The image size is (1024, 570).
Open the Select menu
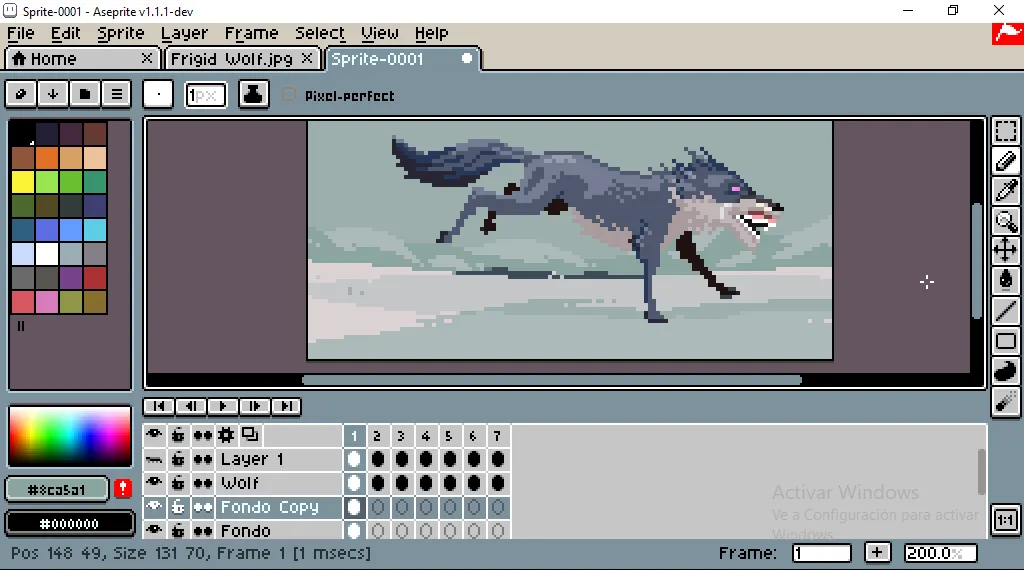[x=320, y=33]
